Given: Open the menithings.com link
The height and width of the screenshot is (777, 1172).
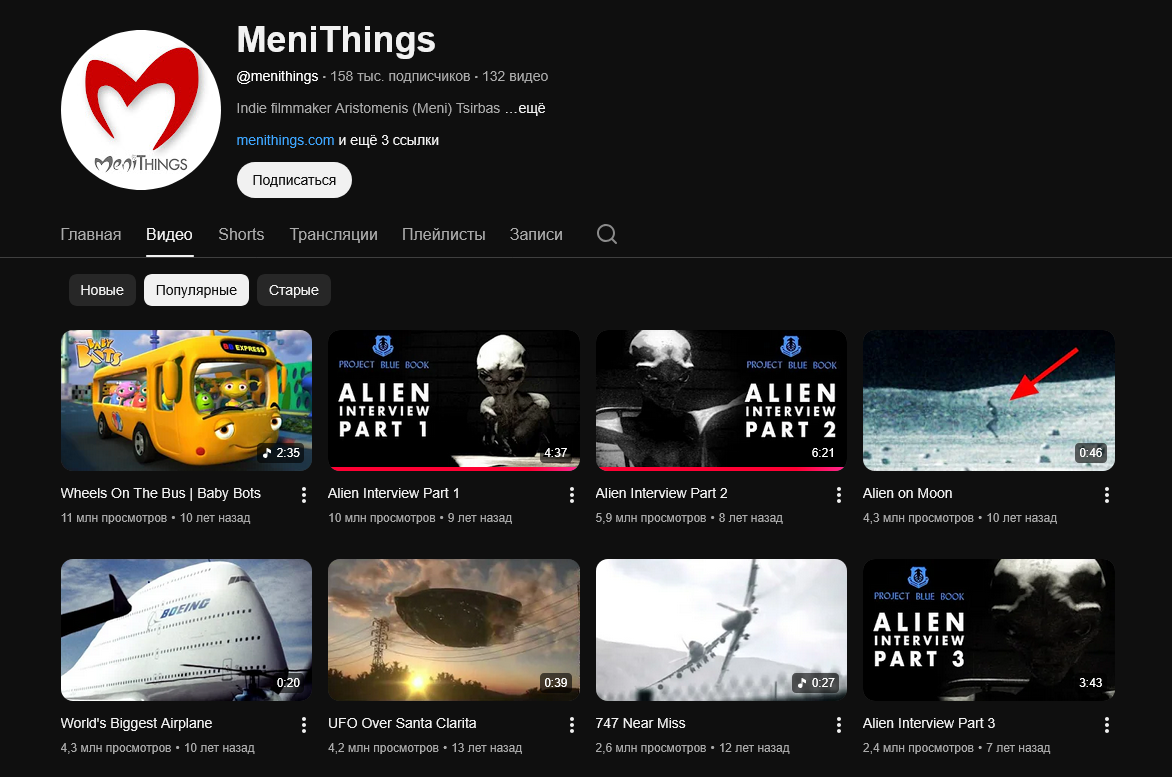Looking at the screenshot, I should coord(286,140).
